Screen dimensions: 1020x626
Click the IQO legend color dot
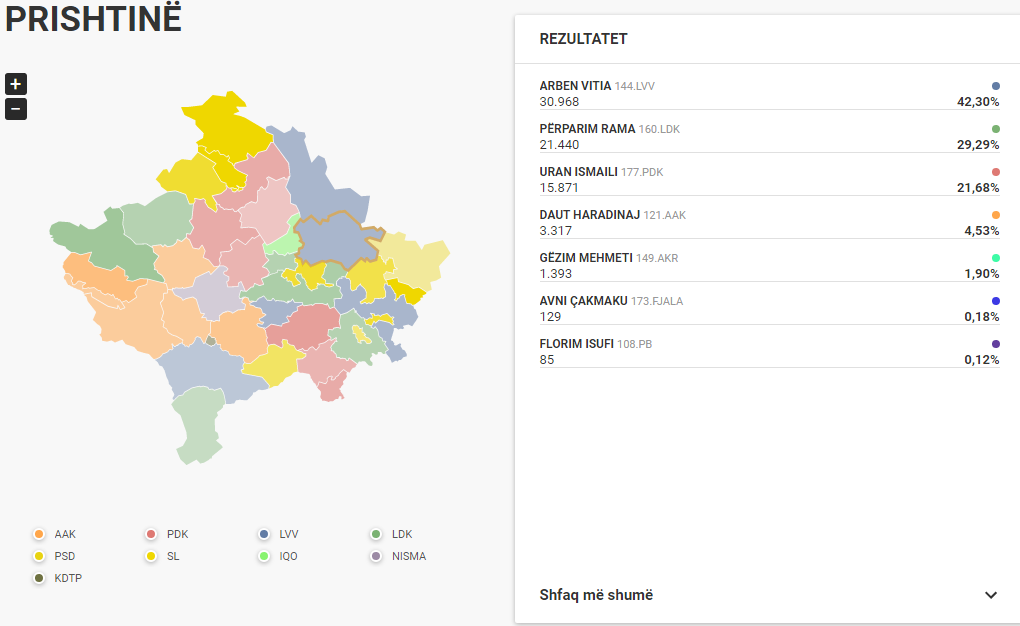click(263, 556)
